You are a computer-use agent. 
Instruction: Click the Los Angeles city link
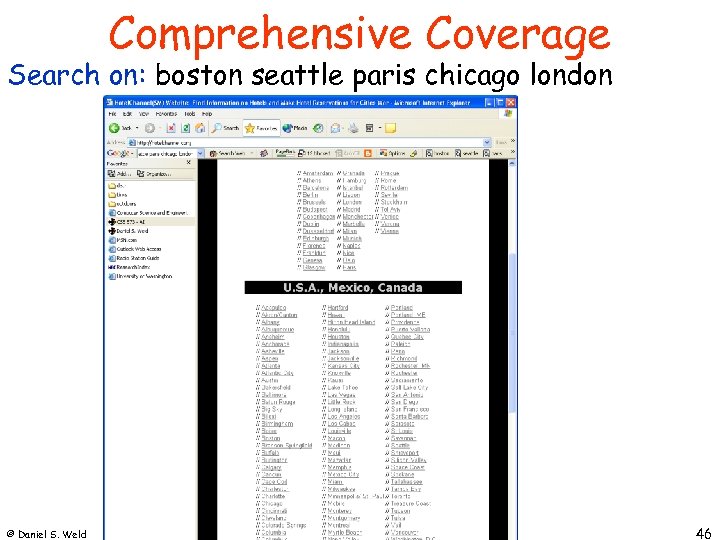click(x=344, y=416)
